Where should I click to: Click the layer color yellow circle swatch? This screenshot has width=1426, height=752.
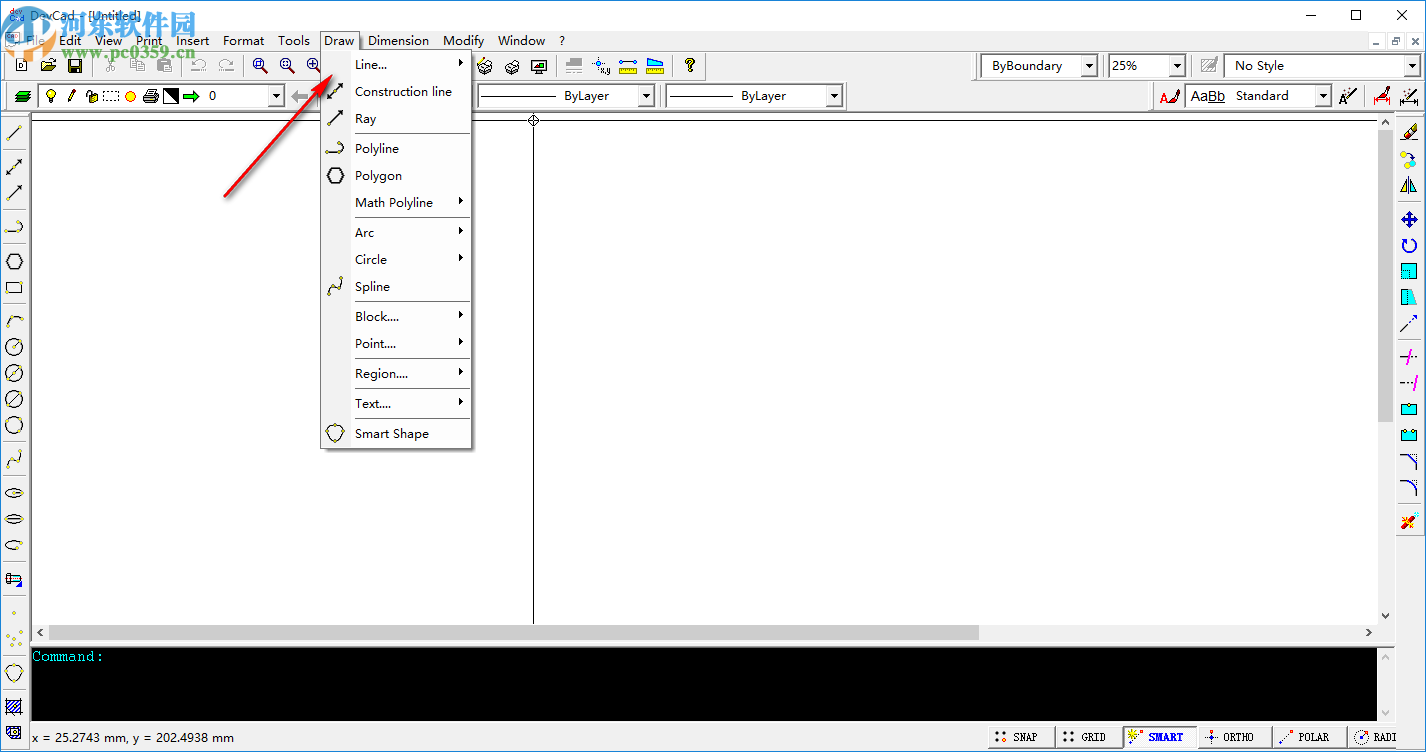pos(130,97)
